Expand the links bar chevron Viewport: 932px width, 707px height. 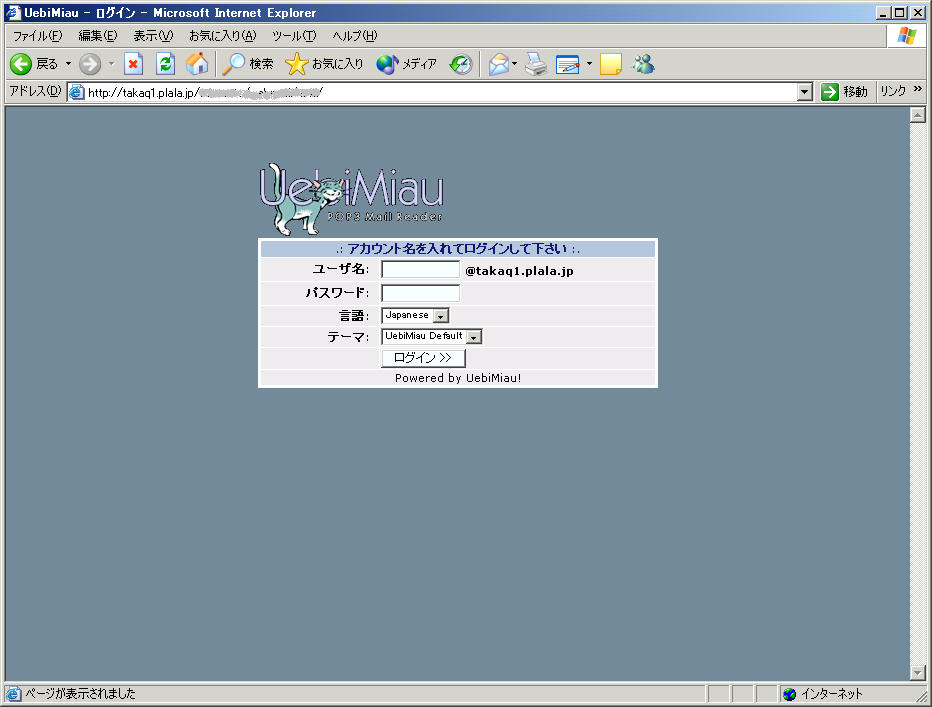(x=918, y=89)
